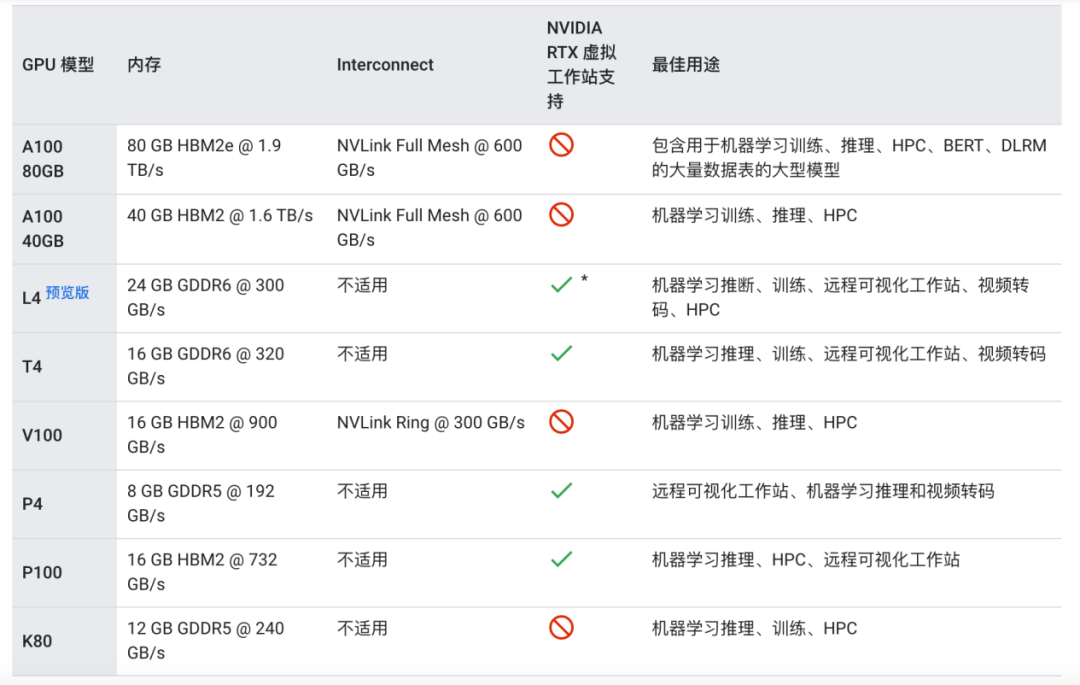Viewport: 1080px width, 685px height.
Task: Click the 80 GB HBM2e memory cell
Action: point(204,157)
